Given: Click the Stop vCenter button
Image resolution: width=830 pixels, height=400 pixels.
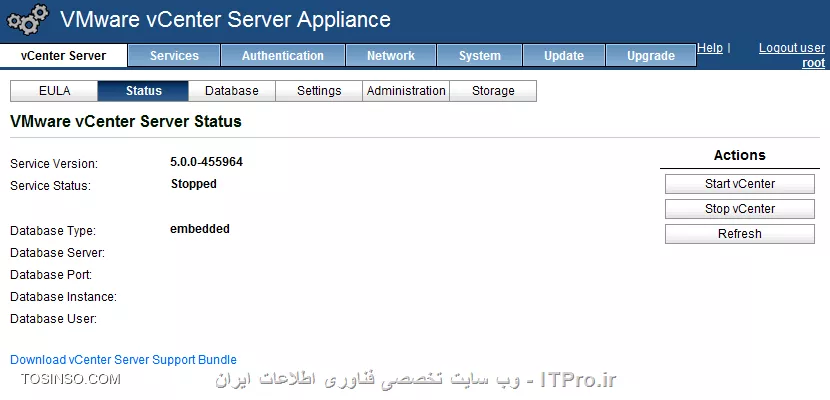Looking at the screenshot, I should pos(739,208).
